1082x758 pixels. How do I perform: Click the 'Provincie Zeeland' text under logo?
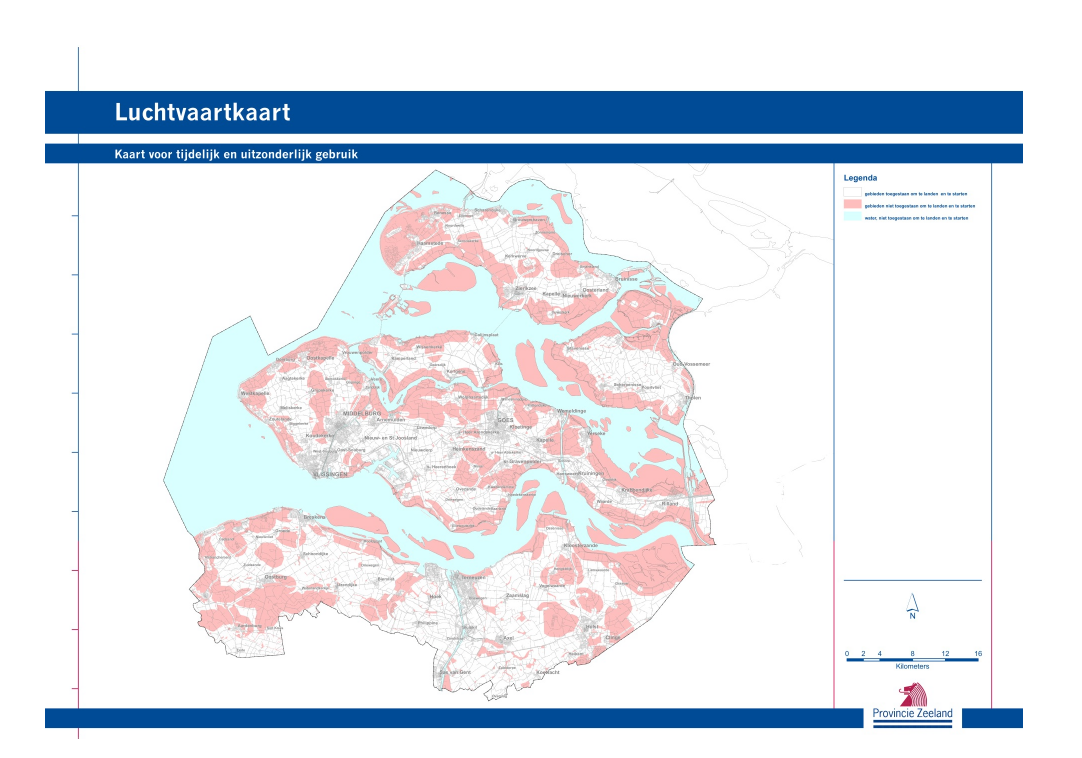pos(912,714)
